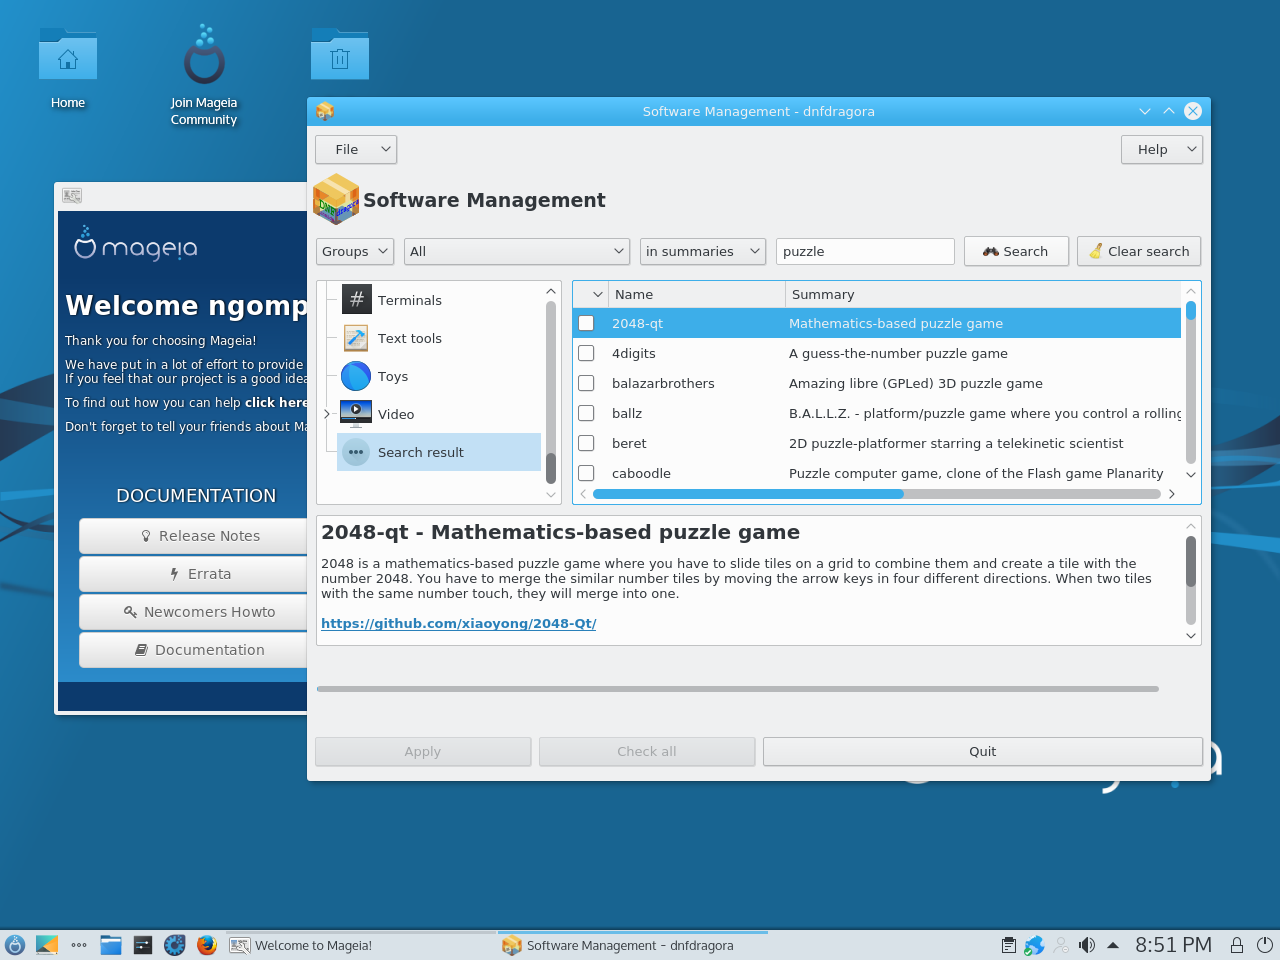Open the Trash desktop icon

coord(340,58)
